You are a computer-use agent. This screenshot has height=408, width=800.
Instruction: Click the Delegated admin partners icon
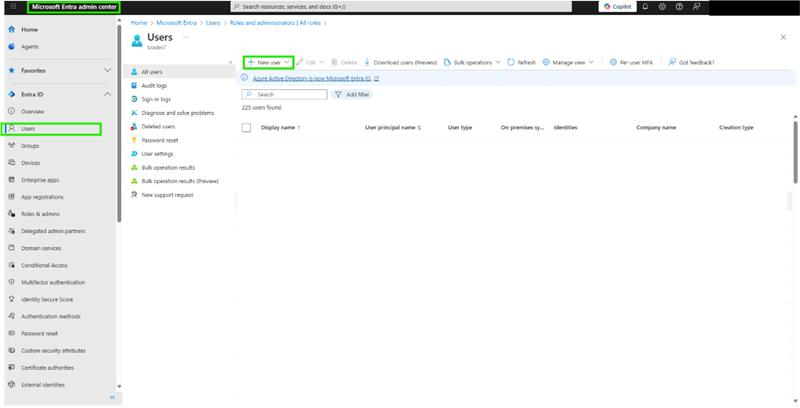(12, 231)
